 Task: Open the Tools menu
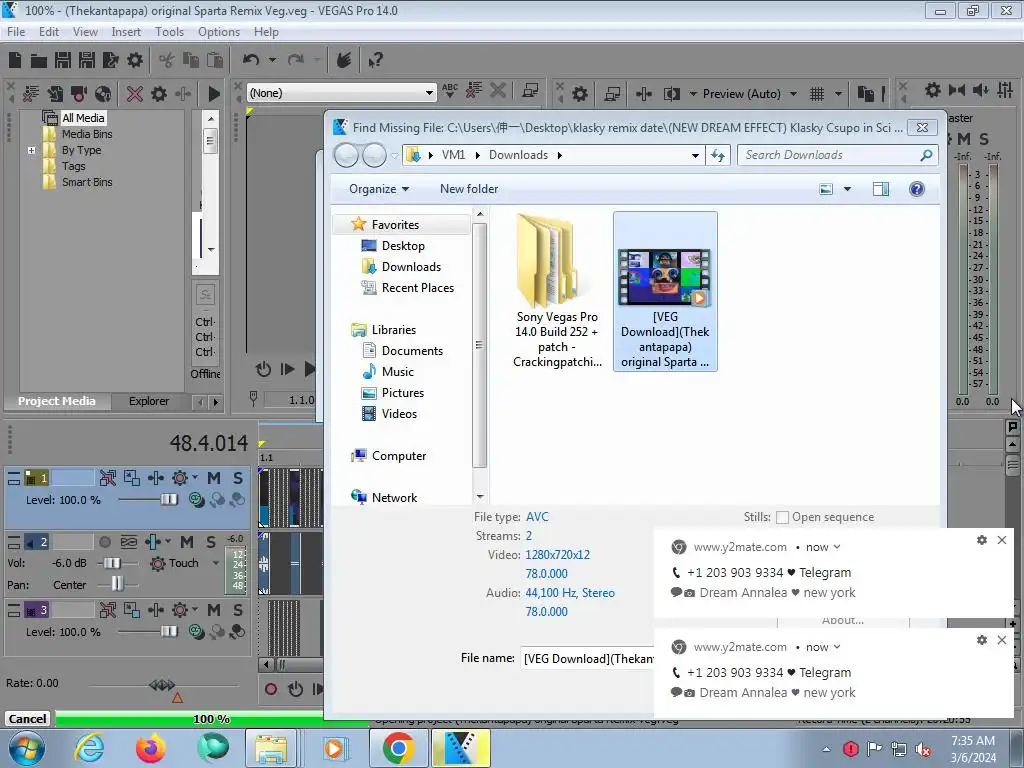[169, 32]
